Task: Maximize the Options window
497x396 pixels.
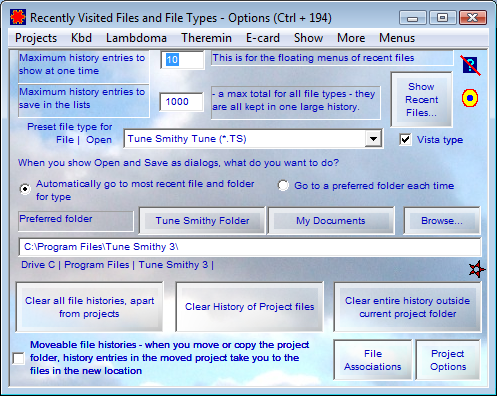Action: point(442,18)
